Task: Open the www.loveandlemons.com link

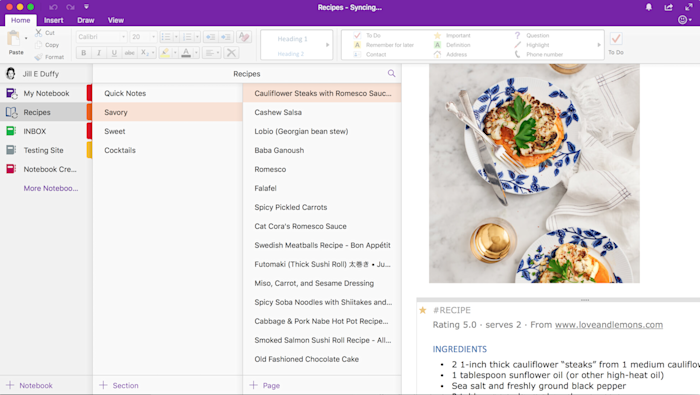Action: [x=608, y=324]
